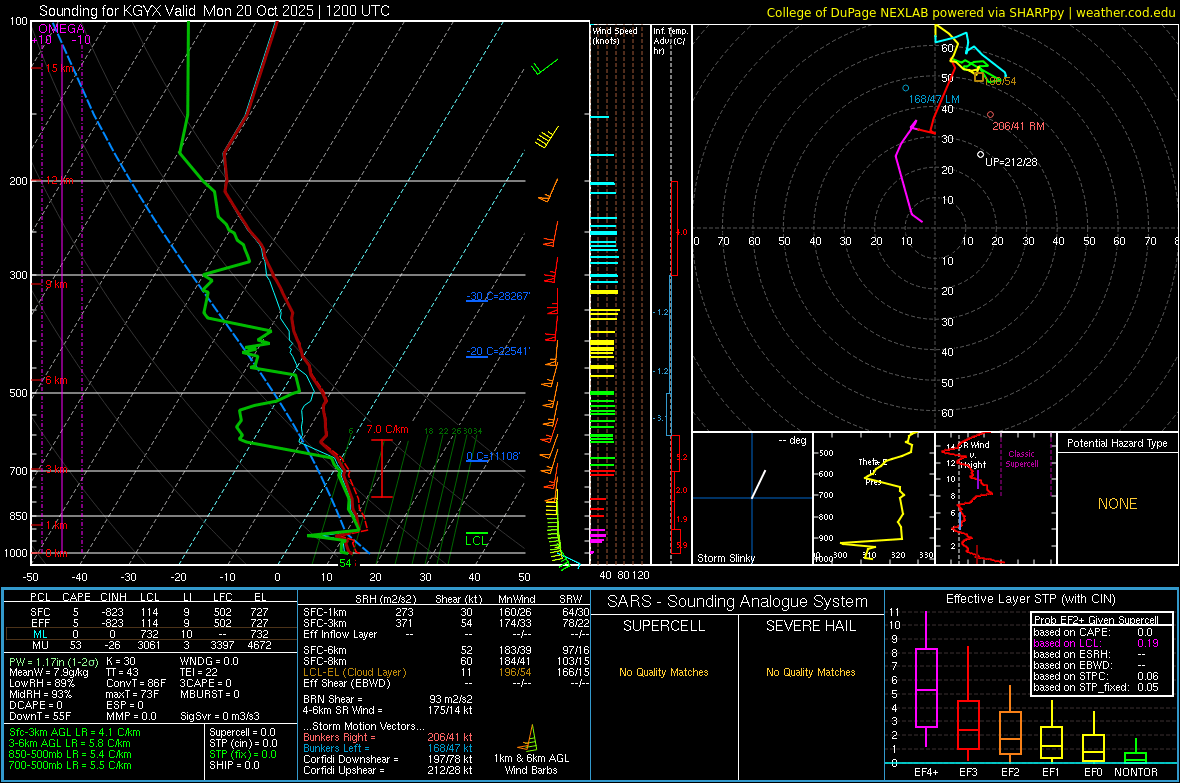Image resolution: width=1180 pixels, height=783 pixels.
Task: Click the 'ConvT = 86F' value
Action: coord(135,683)
